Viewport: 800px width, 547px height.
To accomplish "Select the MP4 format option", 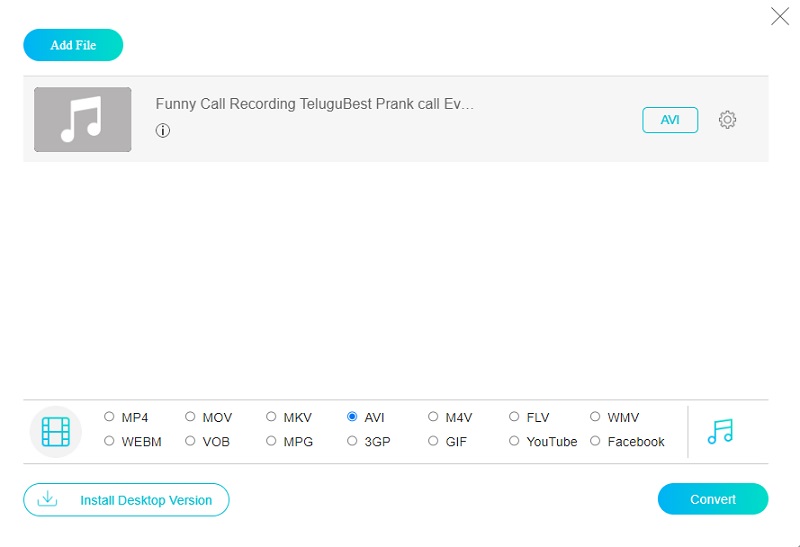I will pyautogui.click(x=109, y=417).
